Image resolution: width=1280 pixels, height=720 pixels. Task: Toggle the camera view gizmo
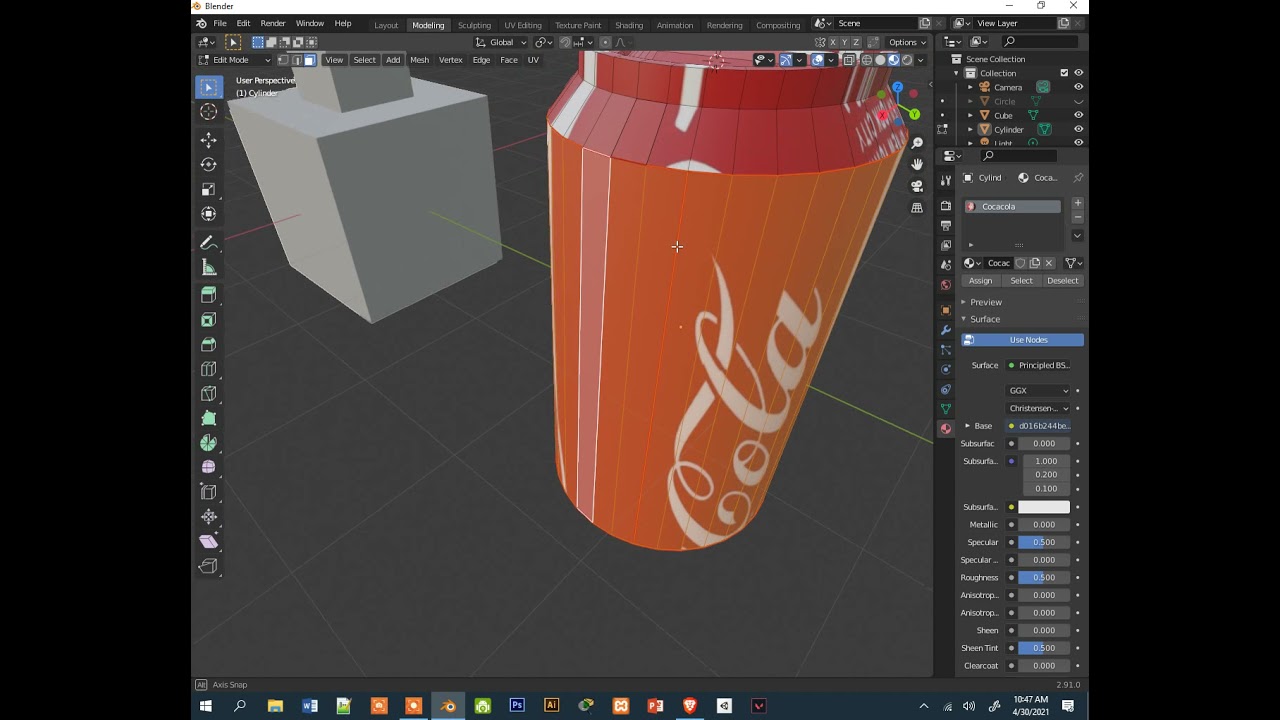(917, 186)
